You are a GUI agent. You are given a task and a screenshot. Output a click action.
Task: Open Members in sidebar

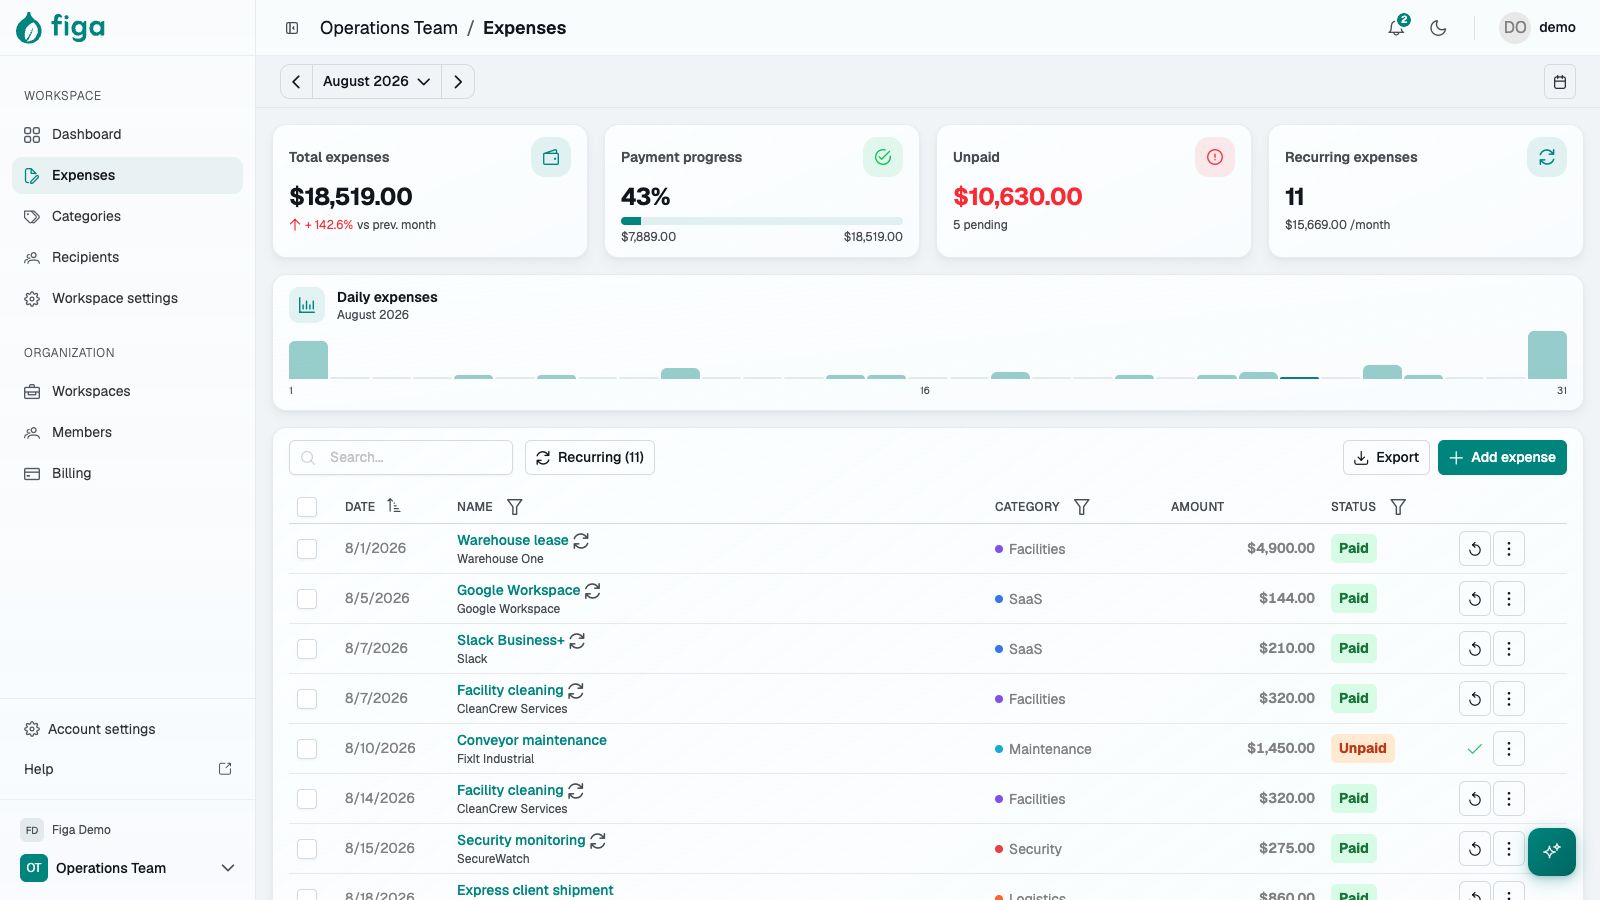coord(127,432)
